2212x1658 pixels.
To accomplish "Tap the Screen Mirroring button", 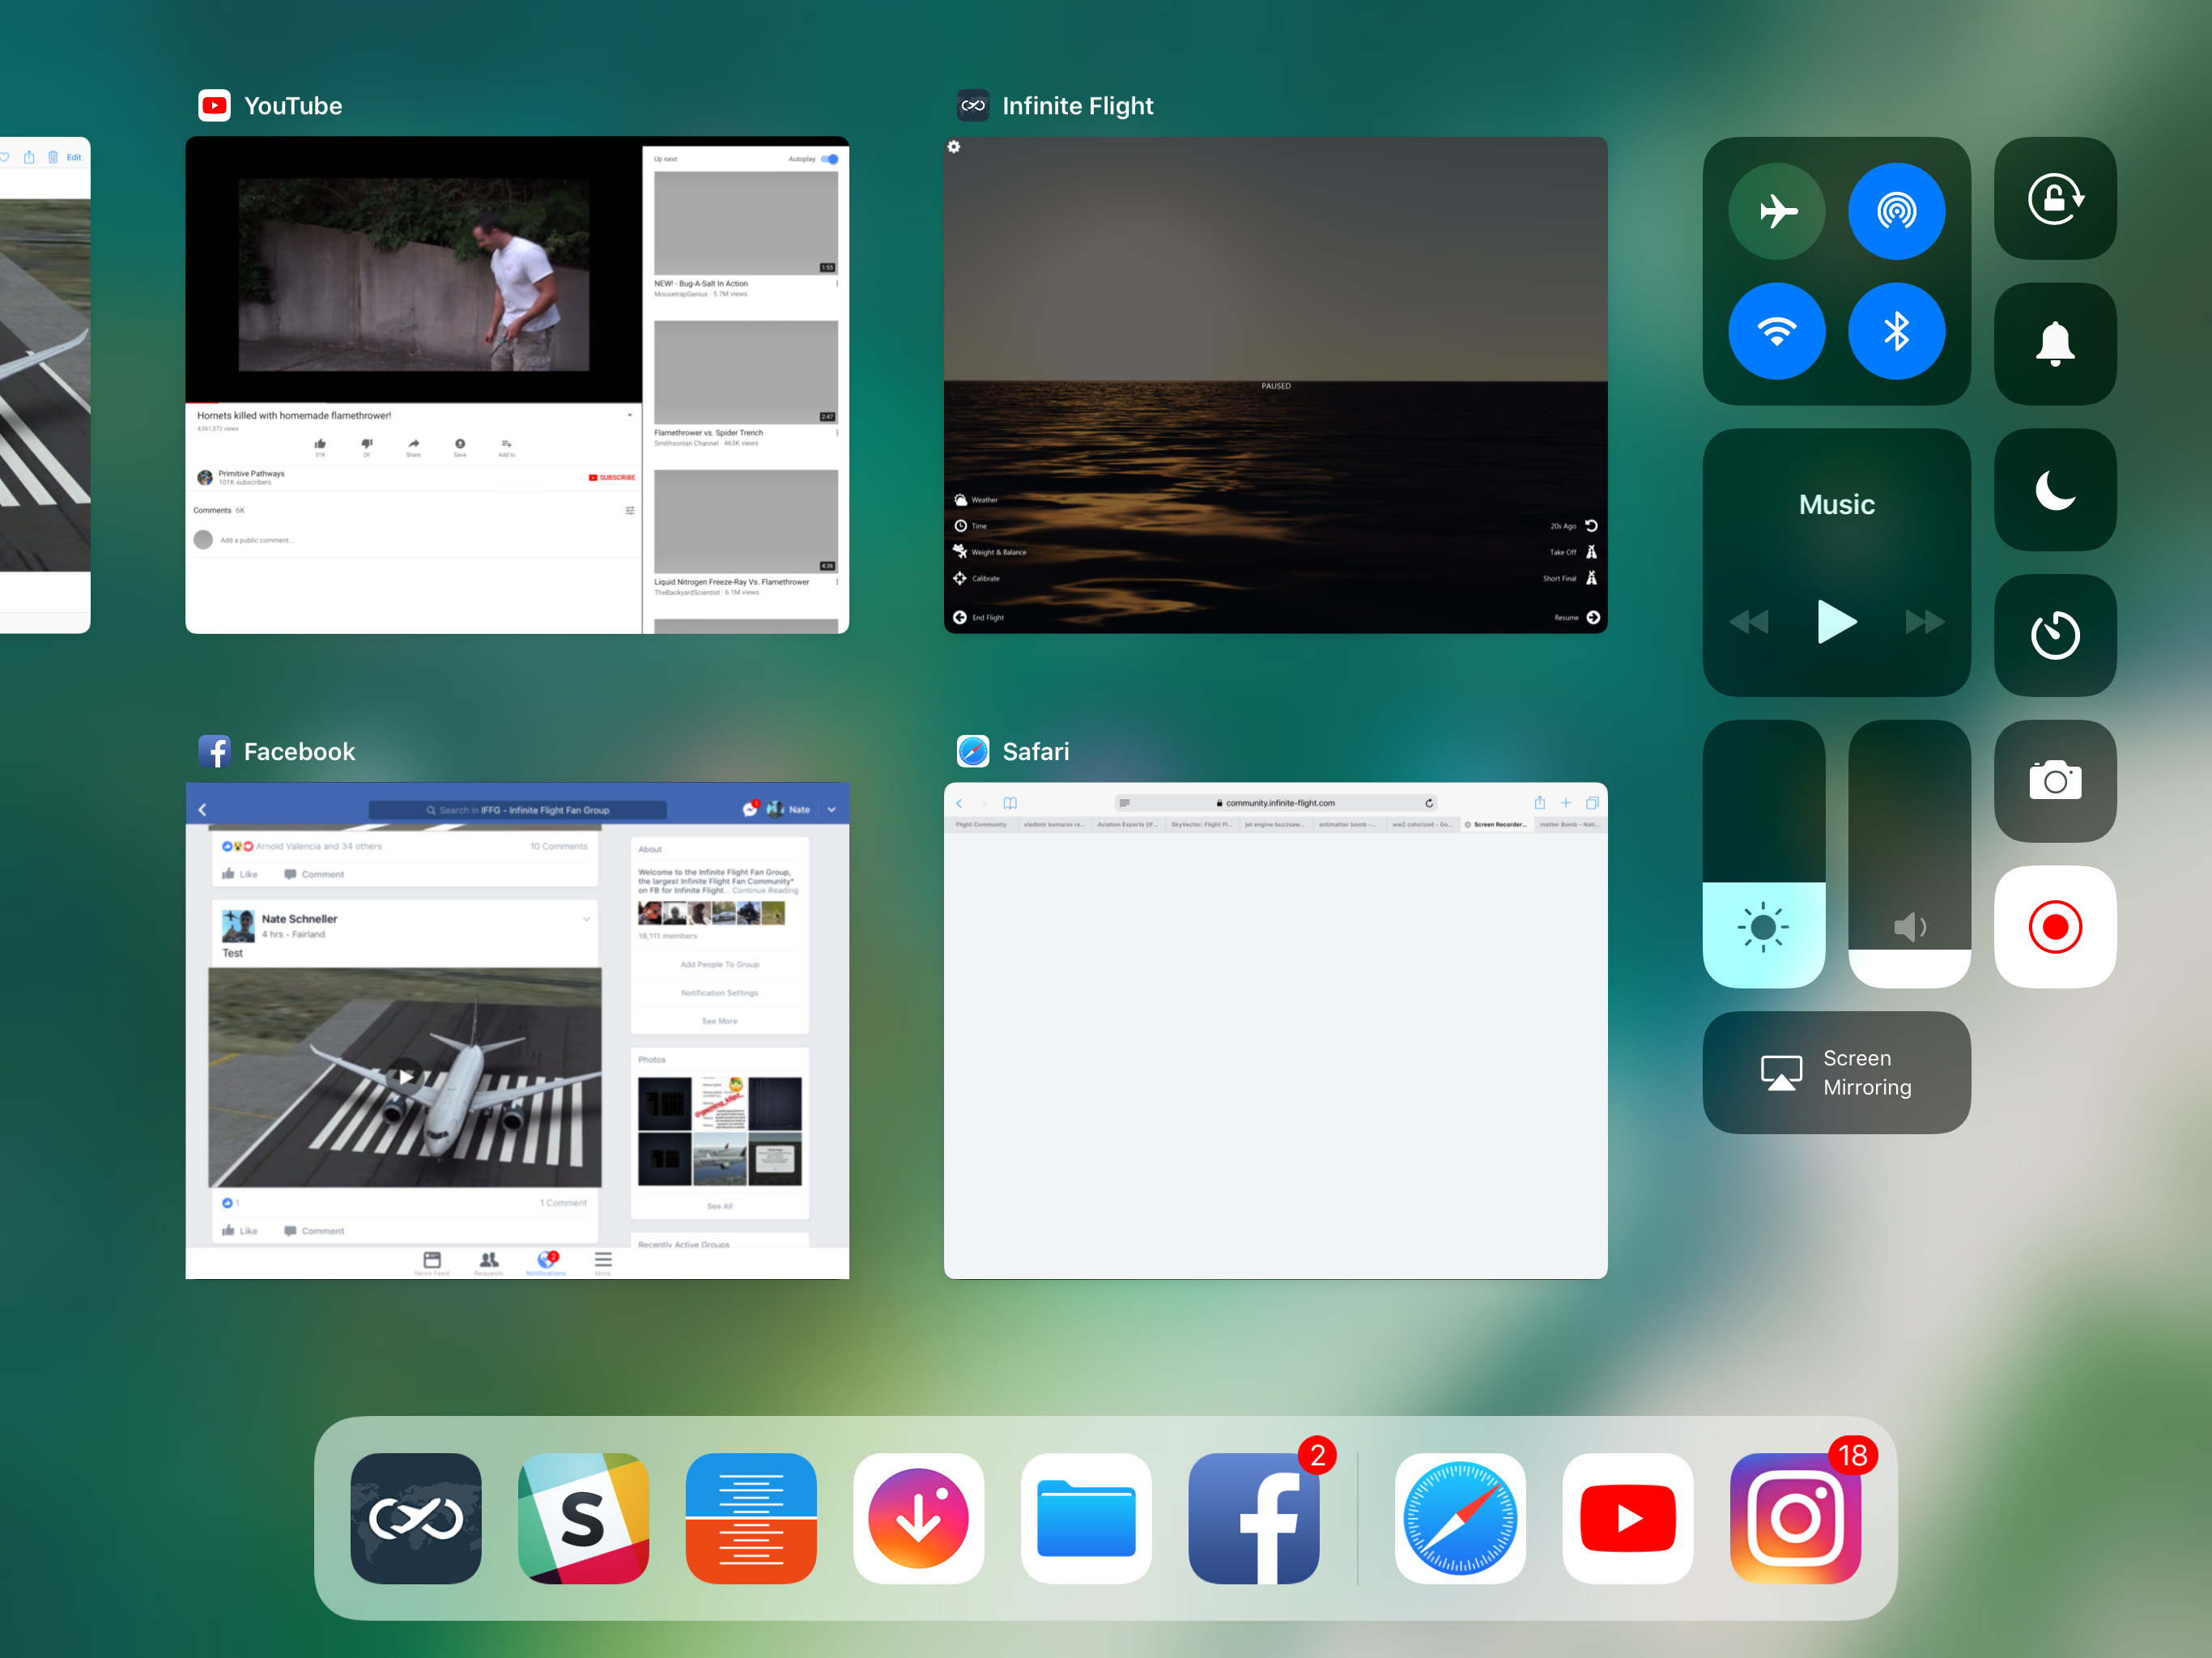I will pos(1836,1072).
